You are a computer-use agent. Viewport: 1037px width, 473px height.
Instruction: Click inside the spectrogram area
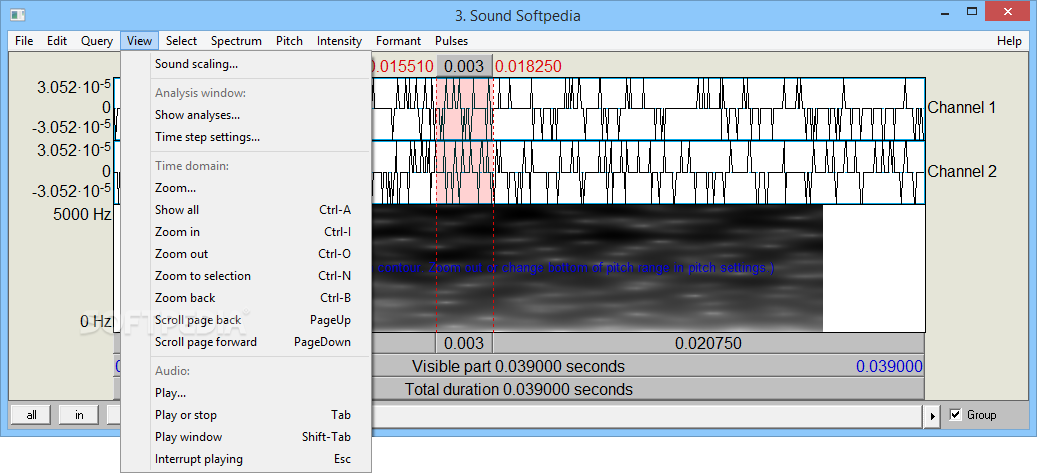[595, 268]
